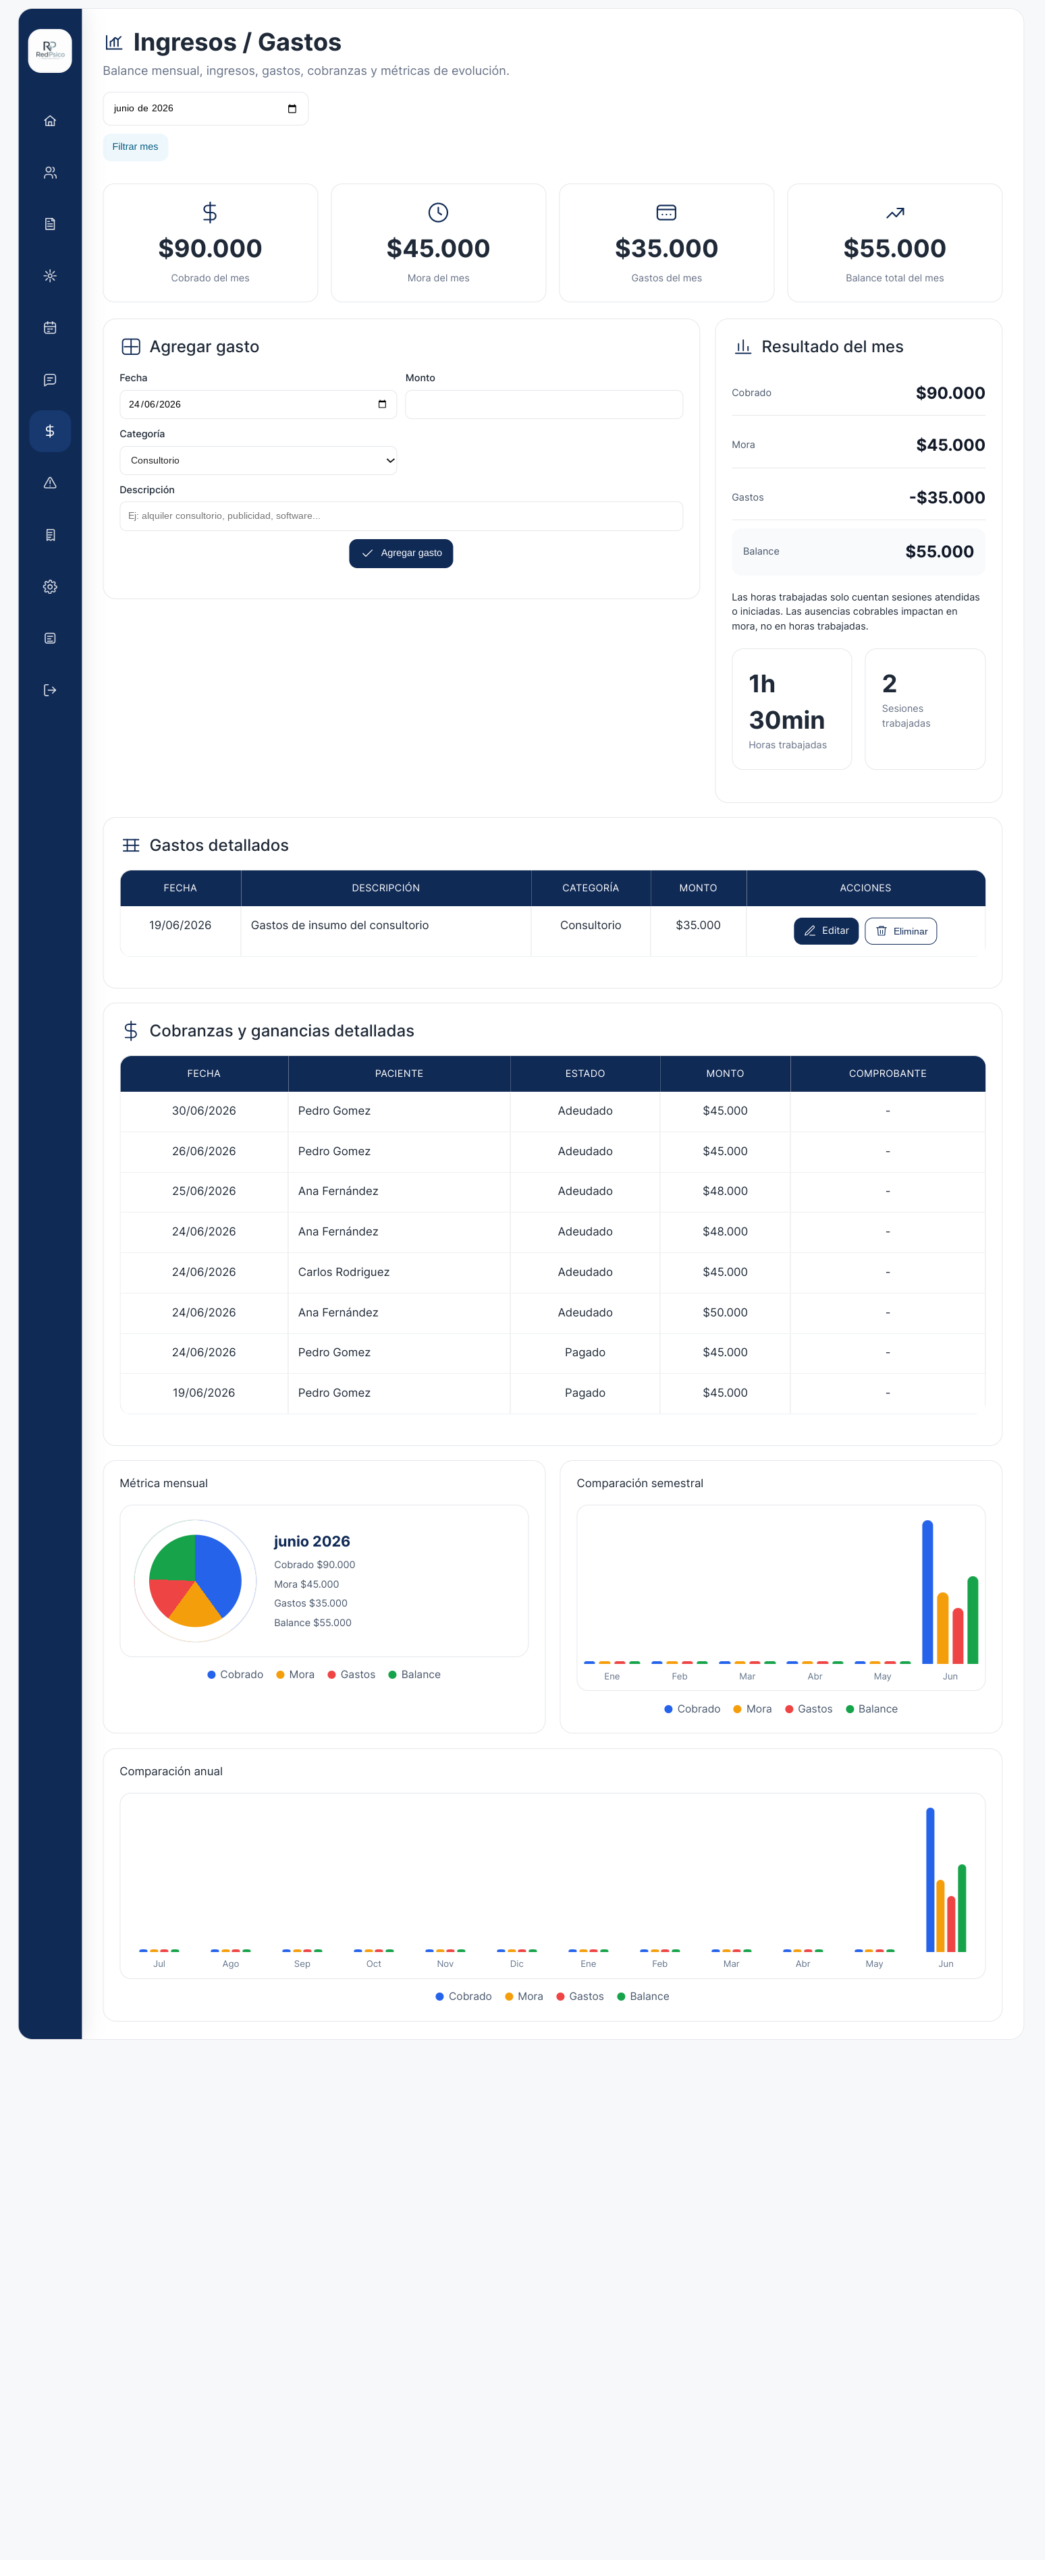This screenshot has width=1045, height=2560.
Task: Open the month picker calendar for junio 2026
Action: pyautogui.click(x=292, y=109)
